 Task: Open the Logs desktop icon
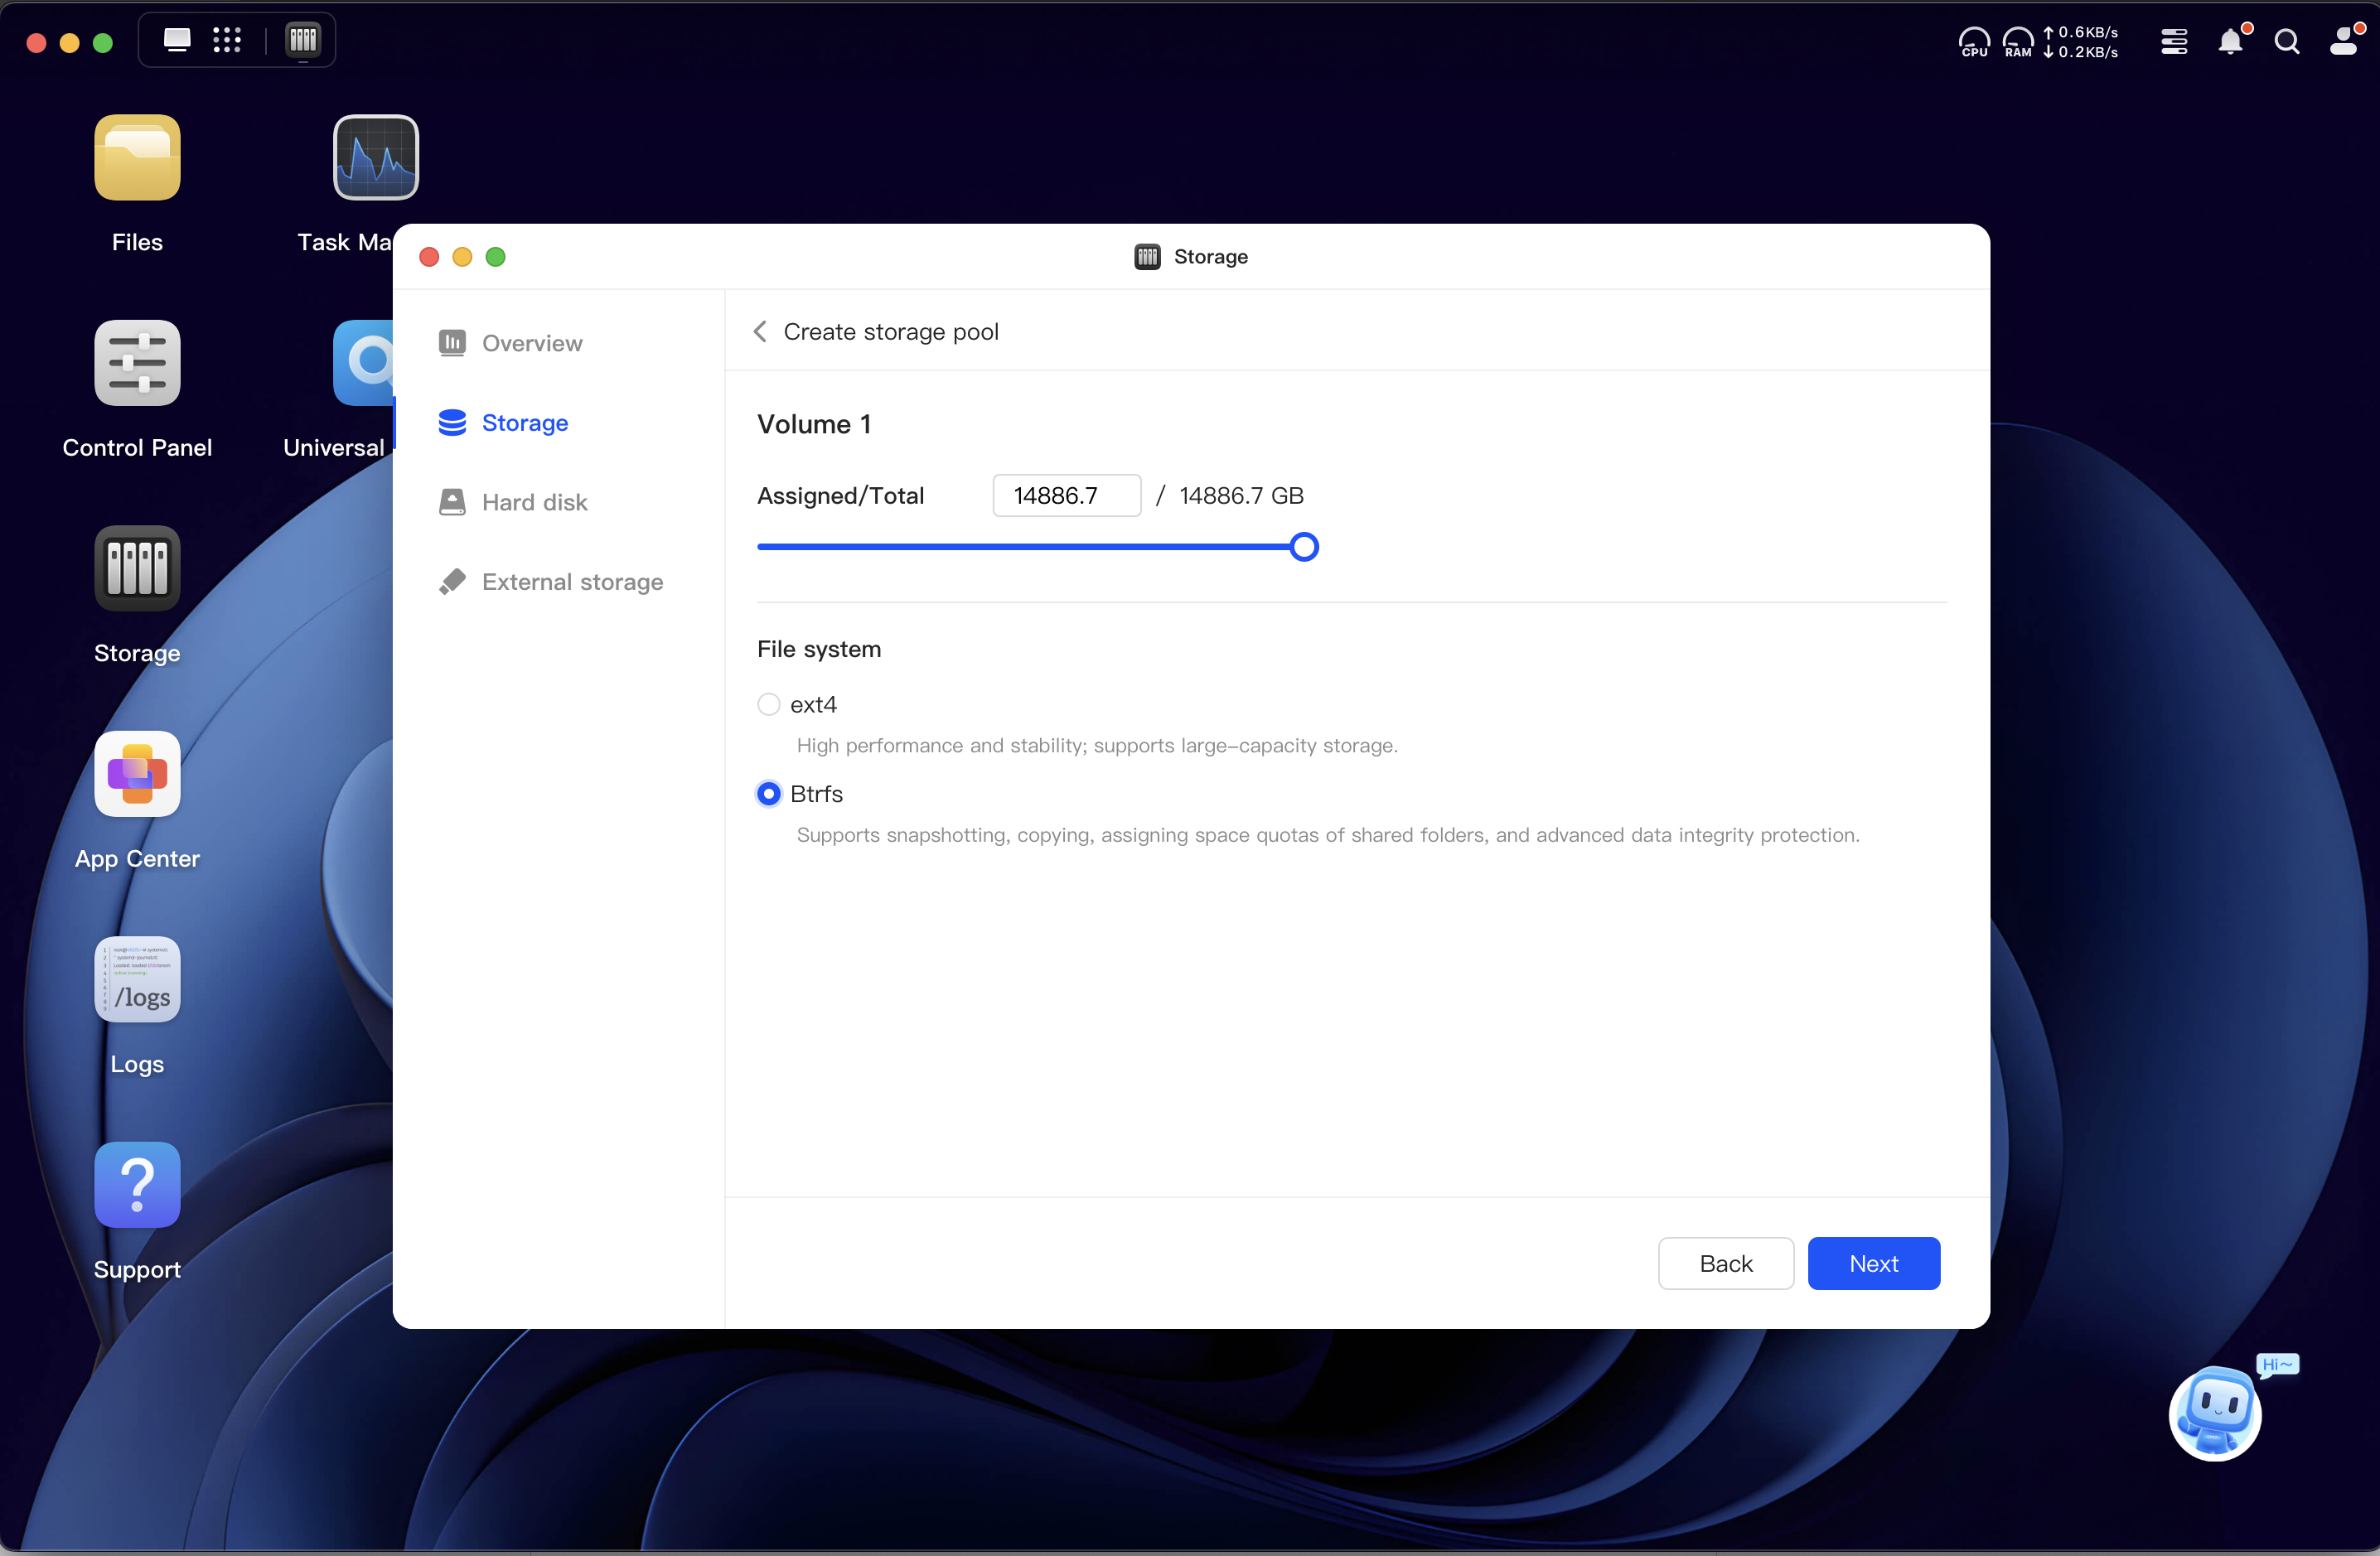coord(137,979)
